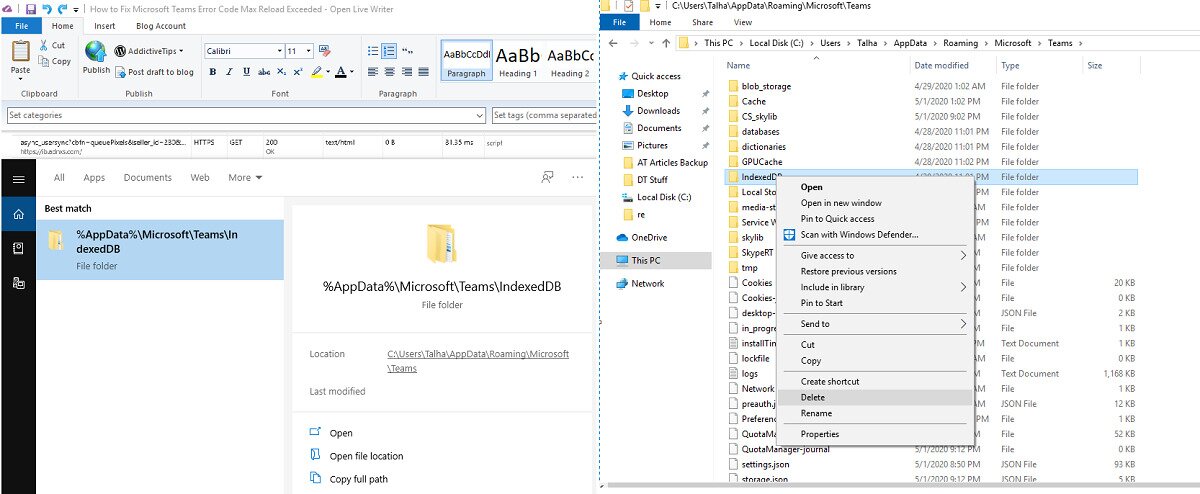Align paragraph right
The height and width of the screenshot is (494, 1200).
tap(406, 72)
